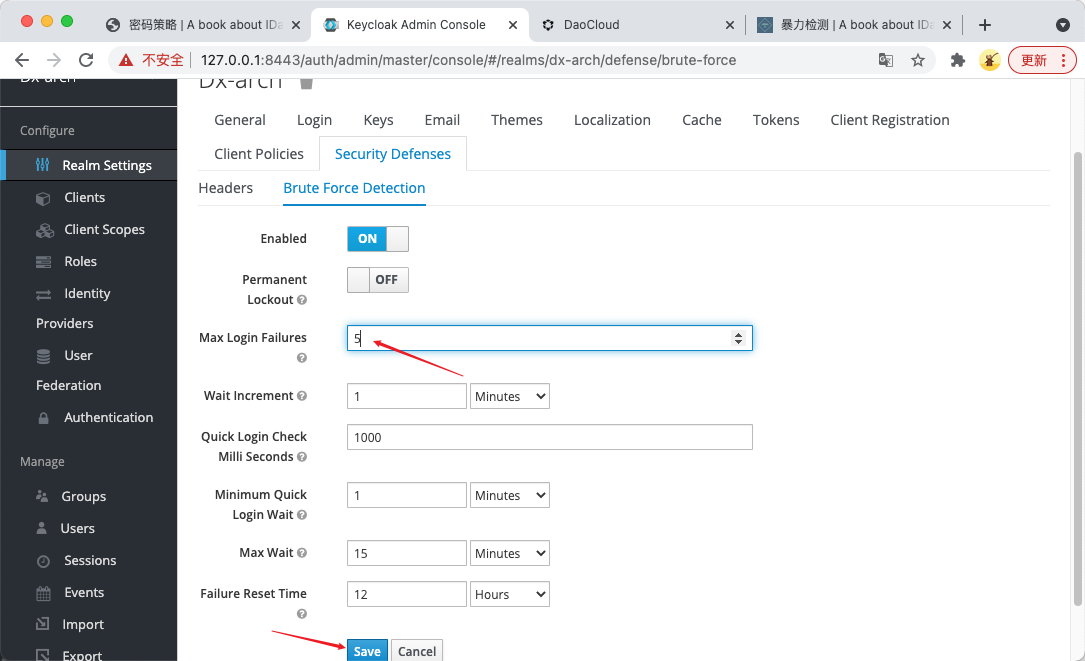Open the Client Registration tab
This screenshot has width=1085, height=661.
click(x=890, y=120)
